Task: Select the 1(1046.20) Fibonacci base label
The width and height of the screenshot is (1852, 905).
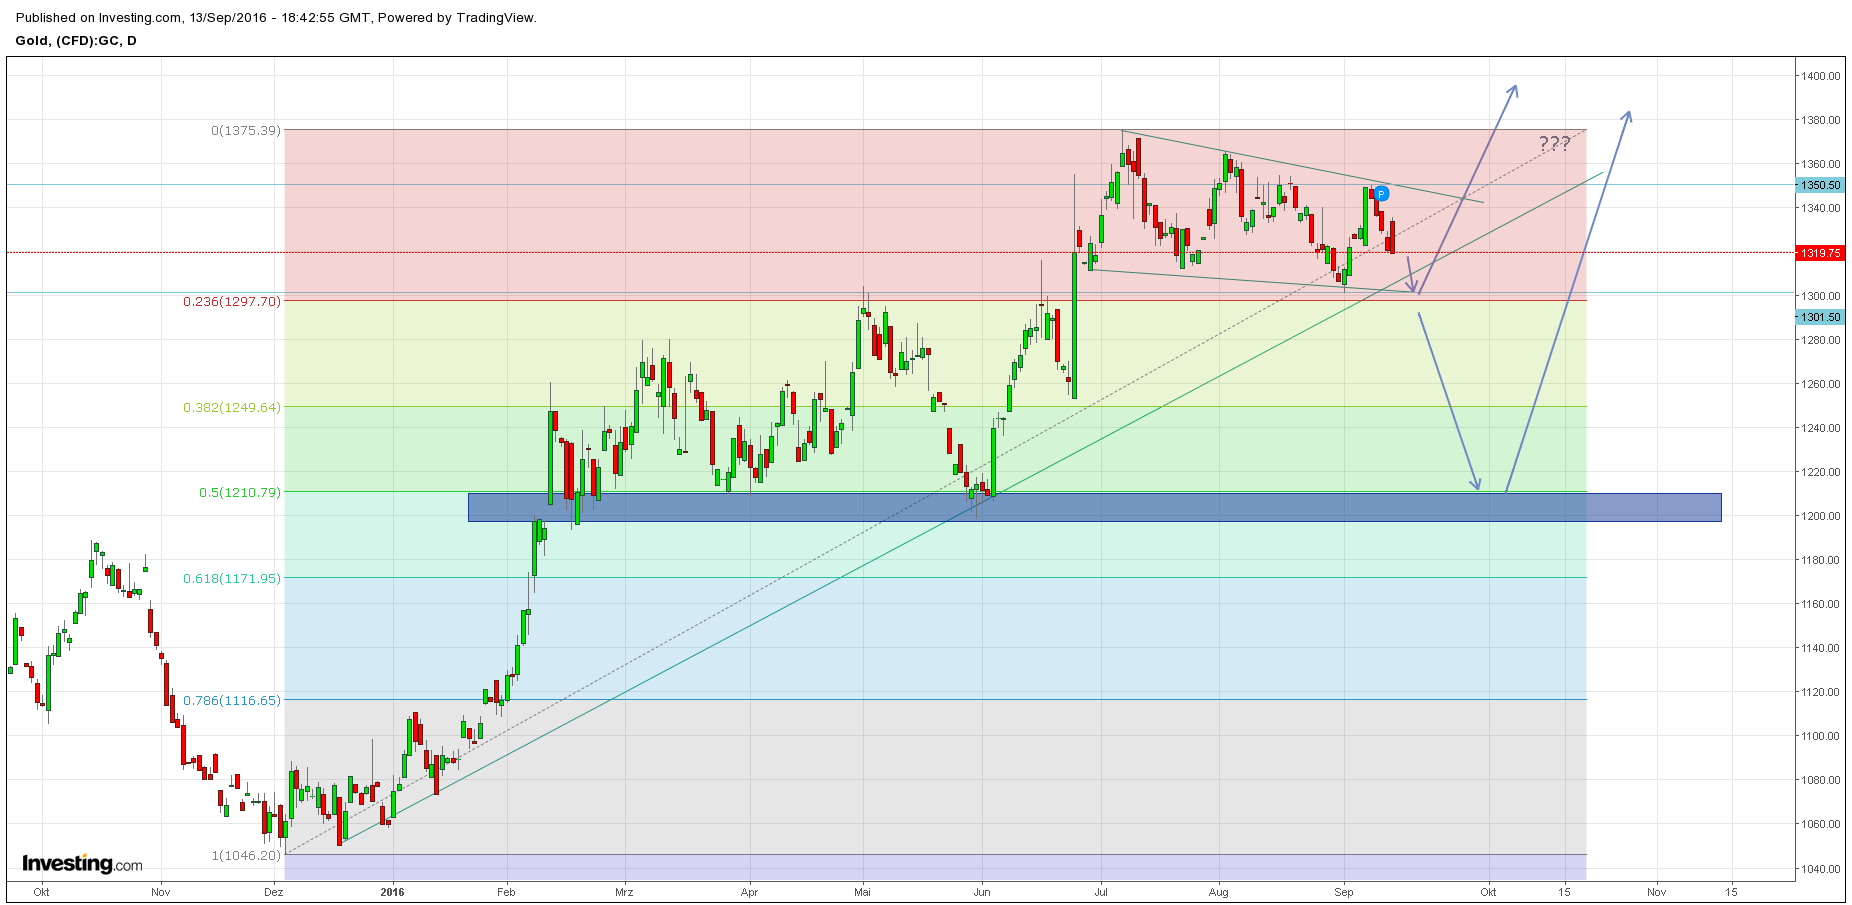Action: point(246,855)
